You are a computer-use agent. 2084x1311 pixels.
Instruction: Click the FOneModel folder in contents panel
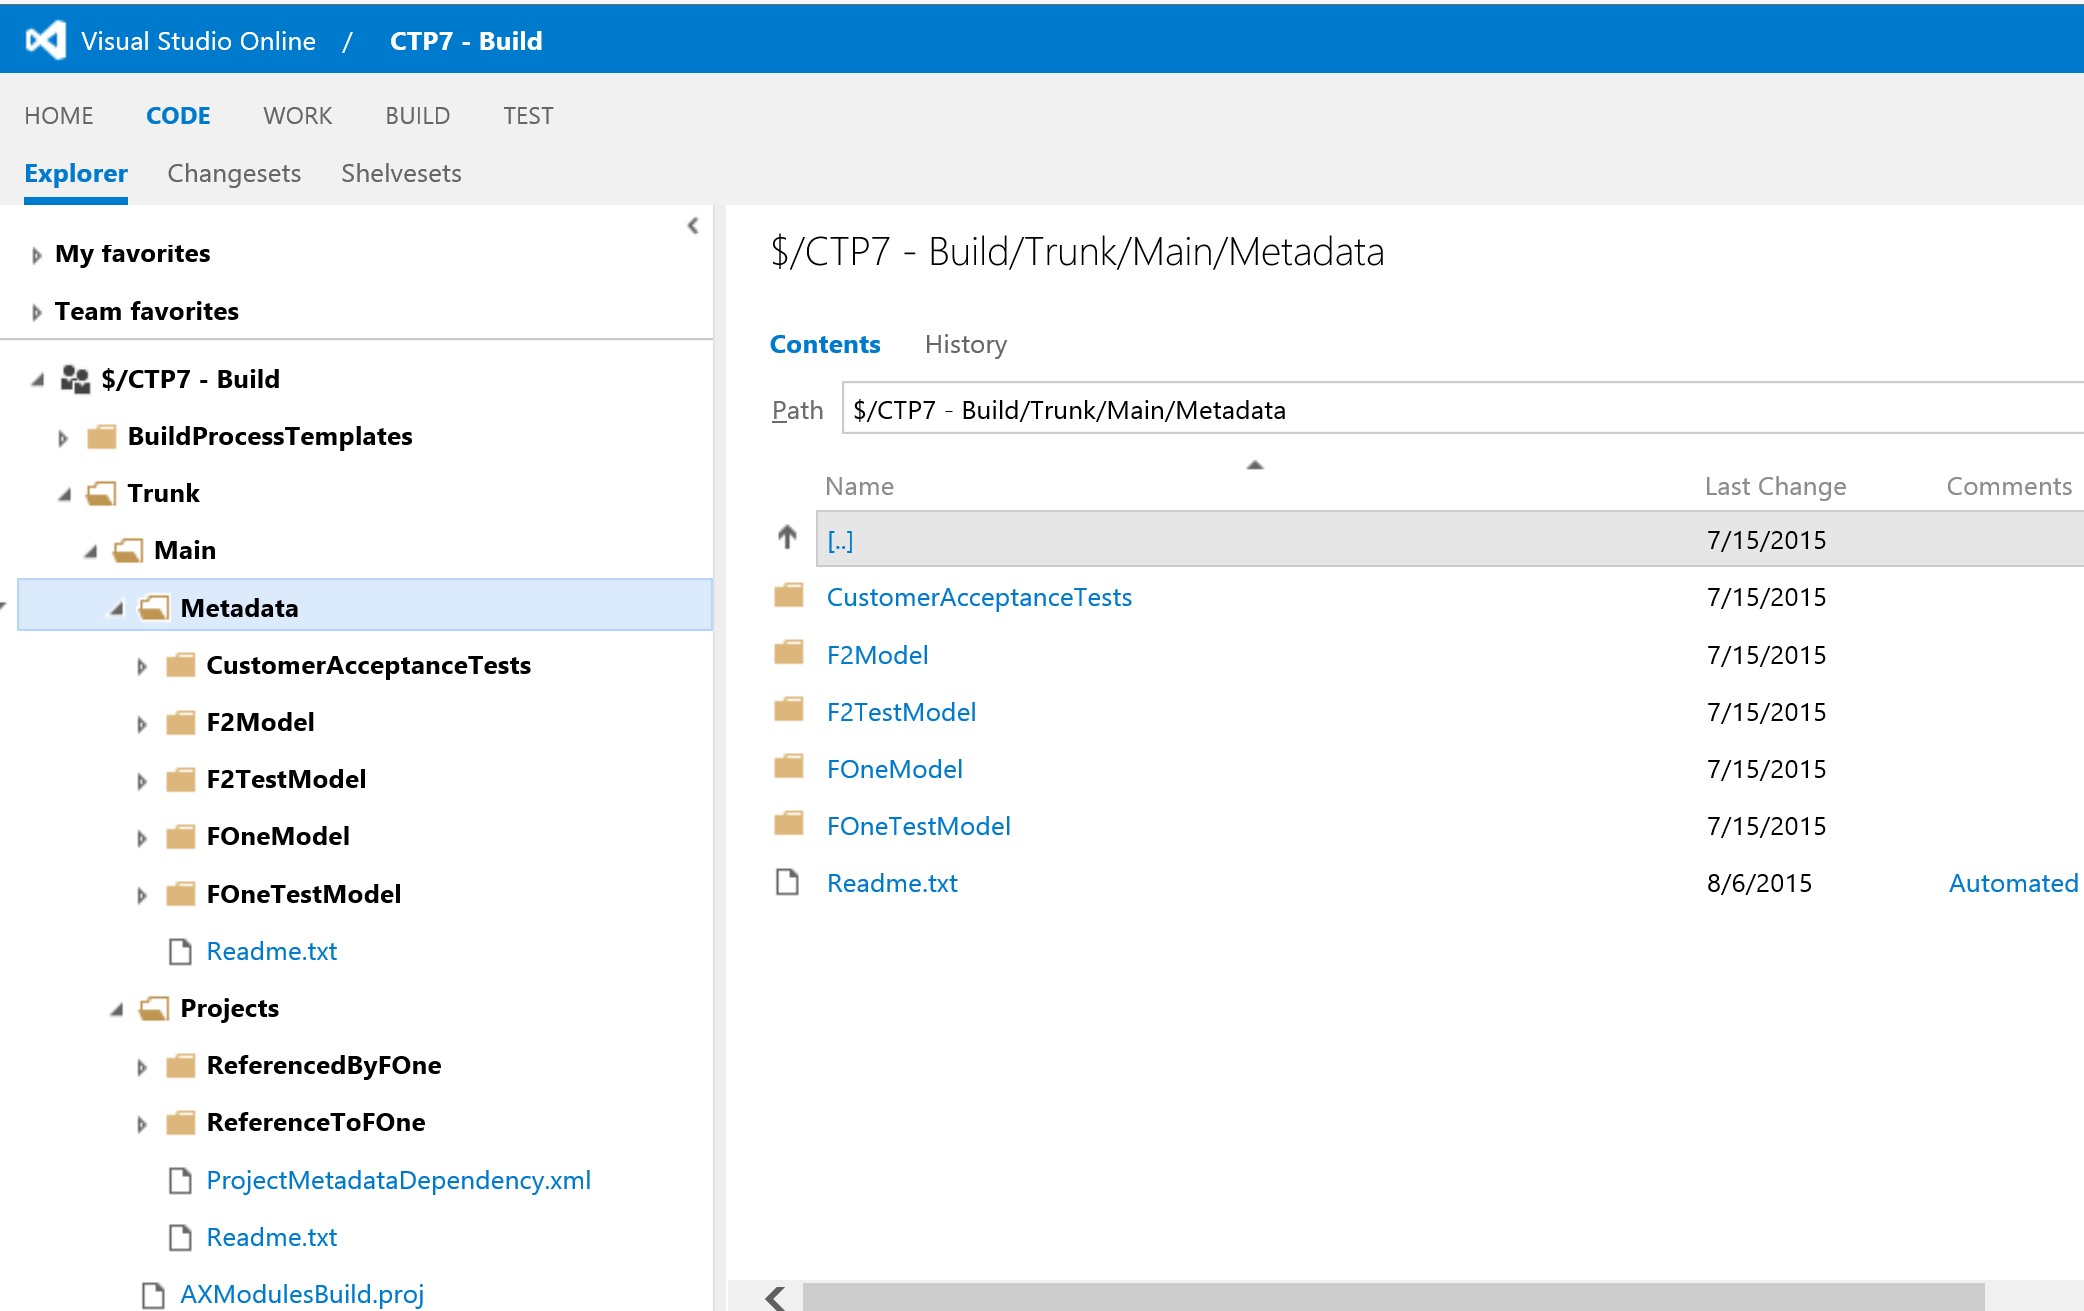[891, 767]
